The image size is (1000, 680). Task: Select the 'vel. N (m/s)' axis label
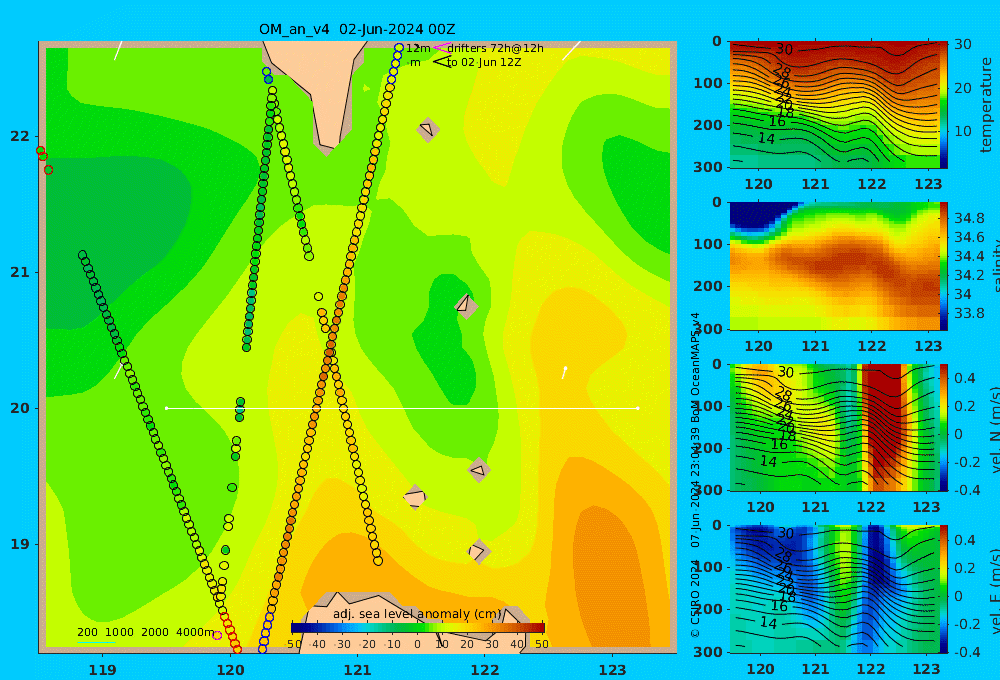coord(995,429)
